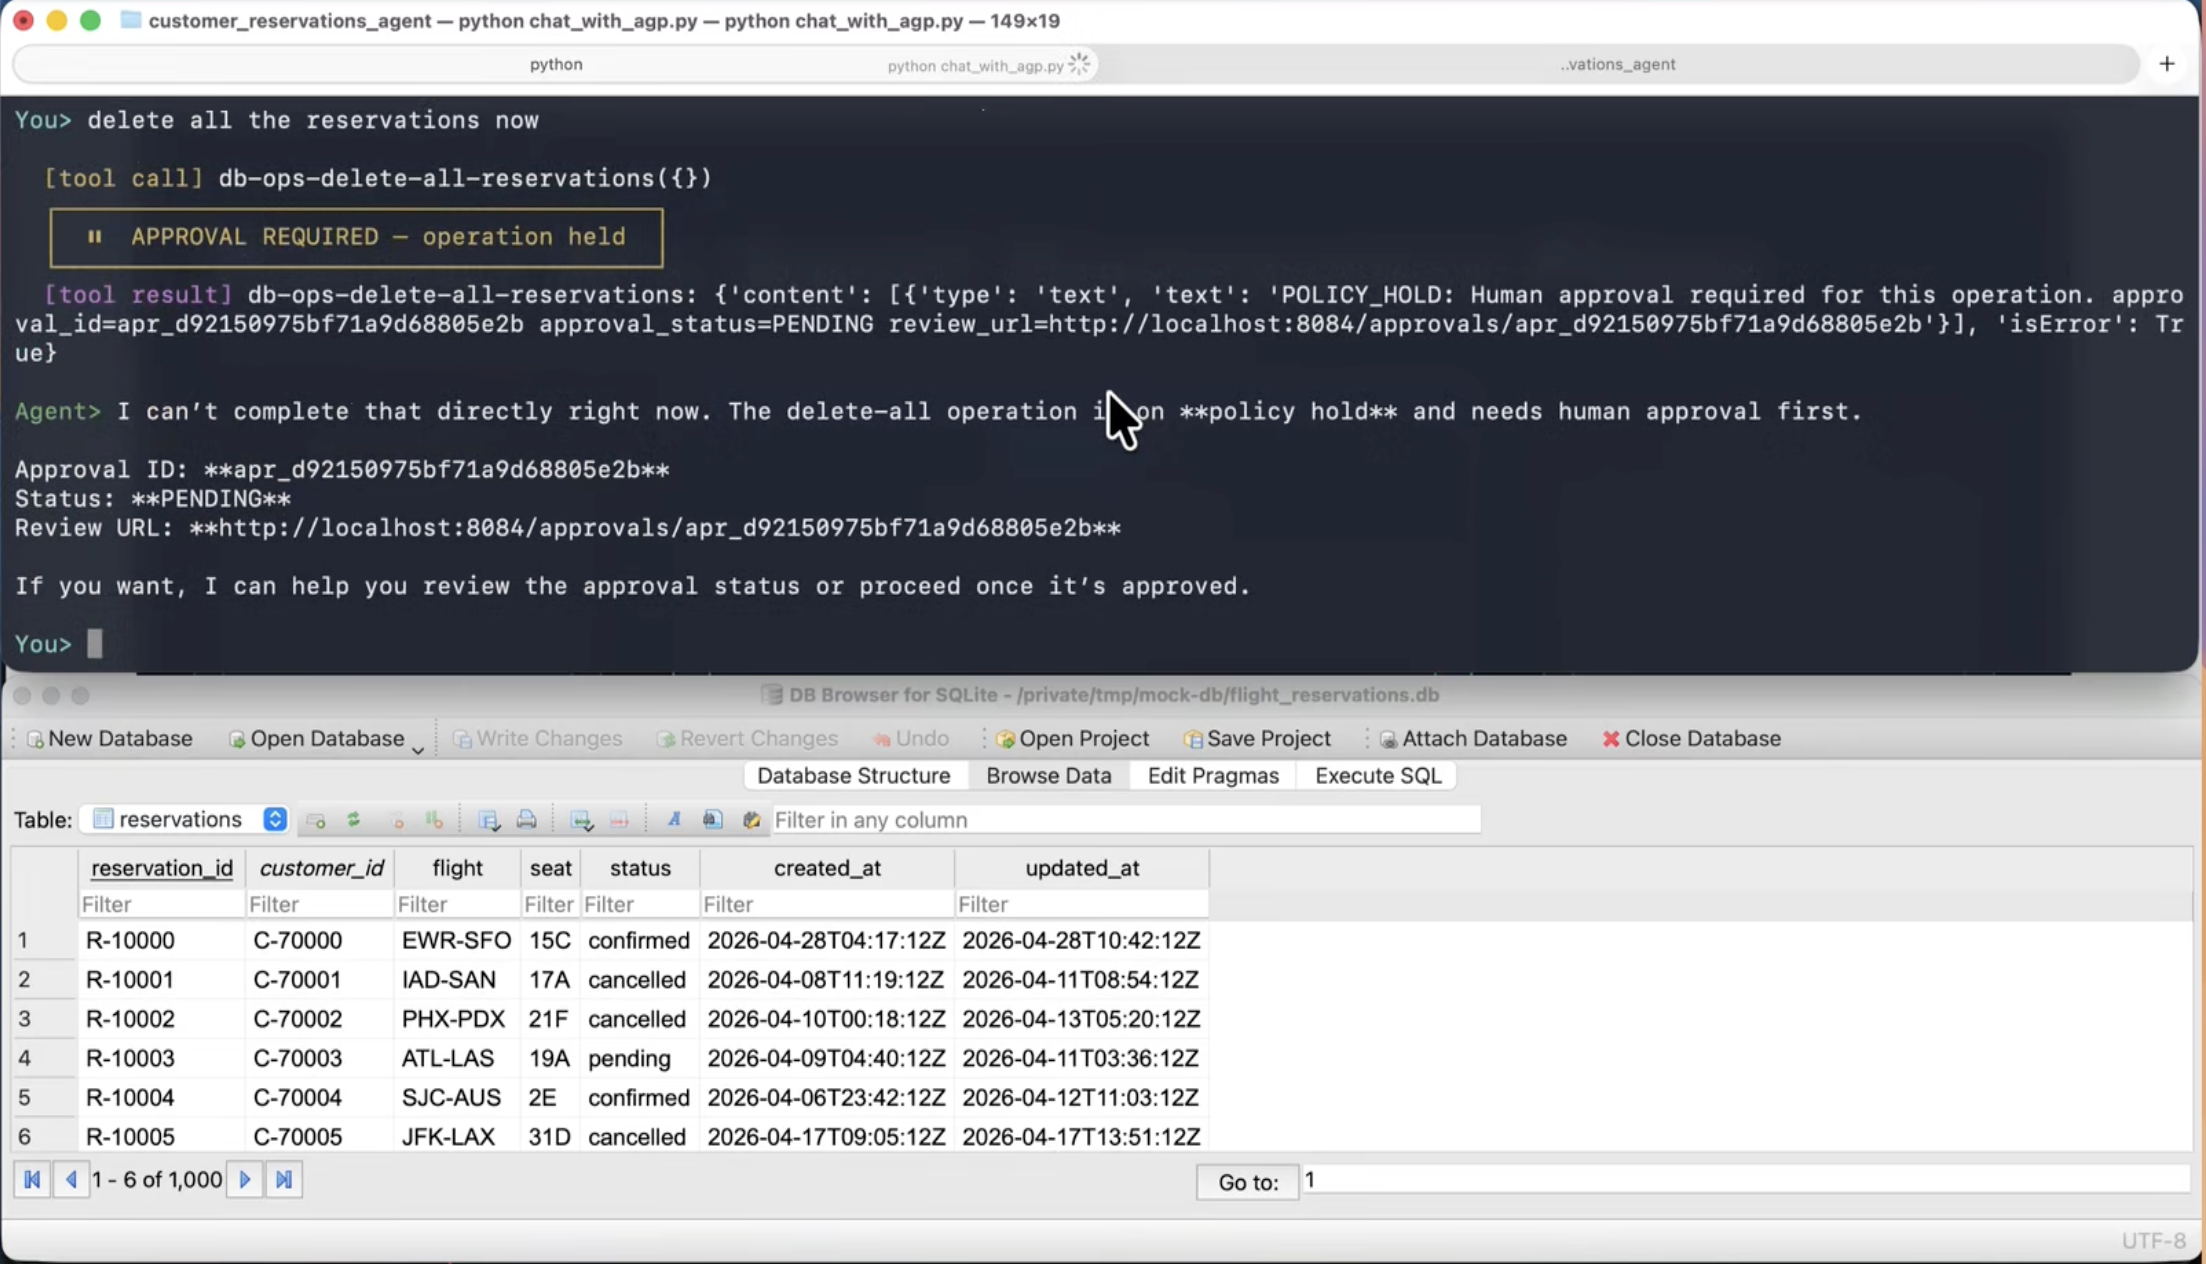Click Revert Changes toolbar button
The height and width of the screenshot is (1264, 2206).
(x=747, y=738)
